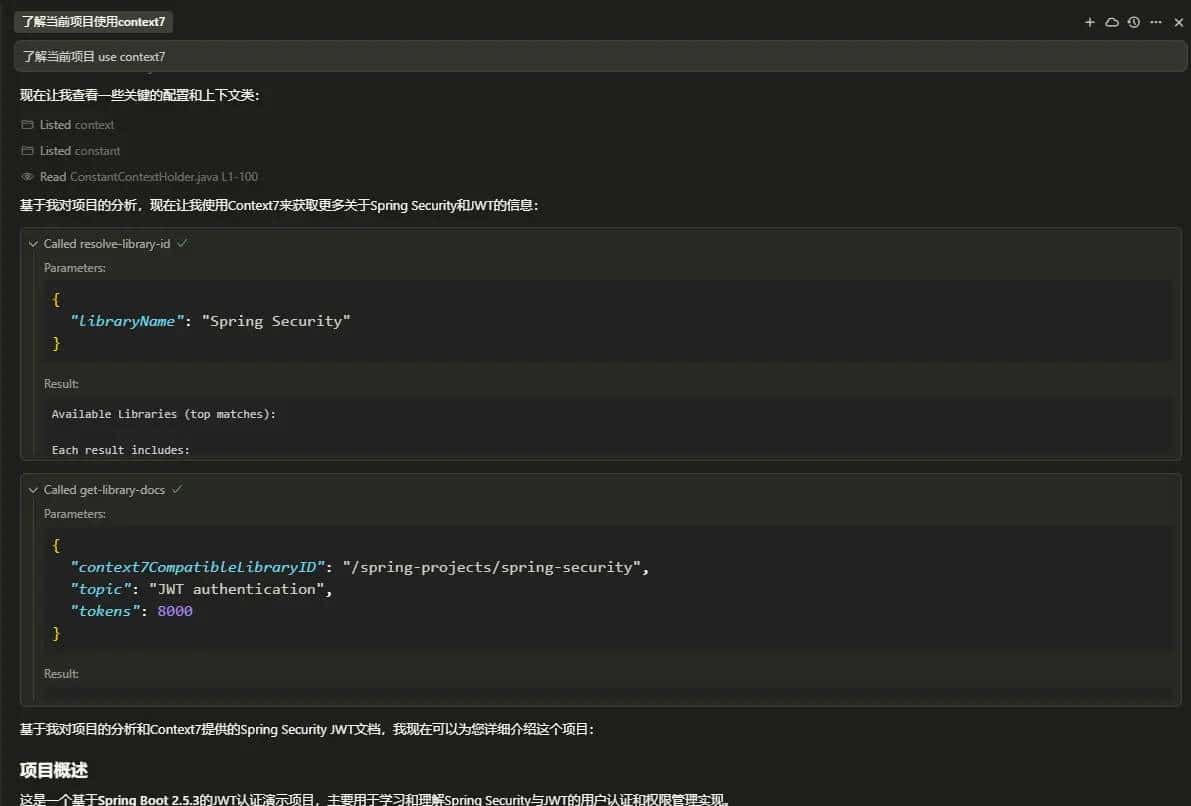This screenshot has width=1191, height=806.
Task: Click eye icon beside Read ConstantContextHolder.java
Action: tap(27, 176)
